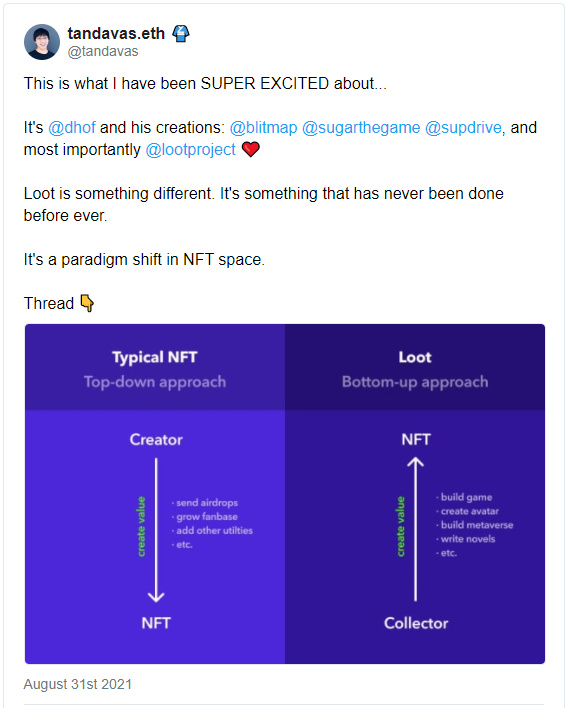Click the blue emoji badge beside tandavas.eth
This screenshot has height=708, width=568.
click(x=181, y=33)
